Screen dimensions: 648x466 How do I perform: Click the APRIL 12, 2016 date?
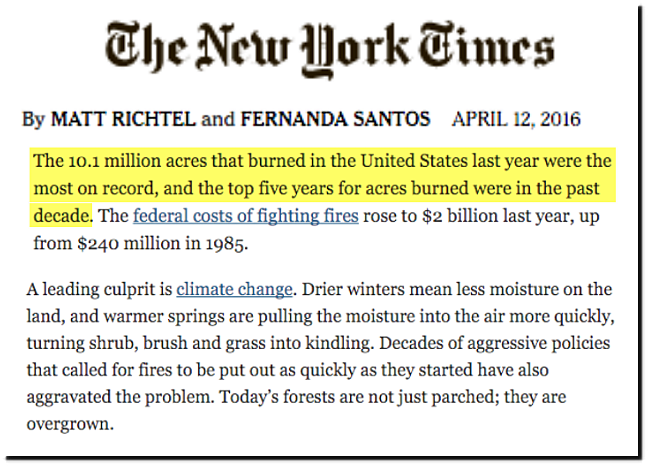516,119
